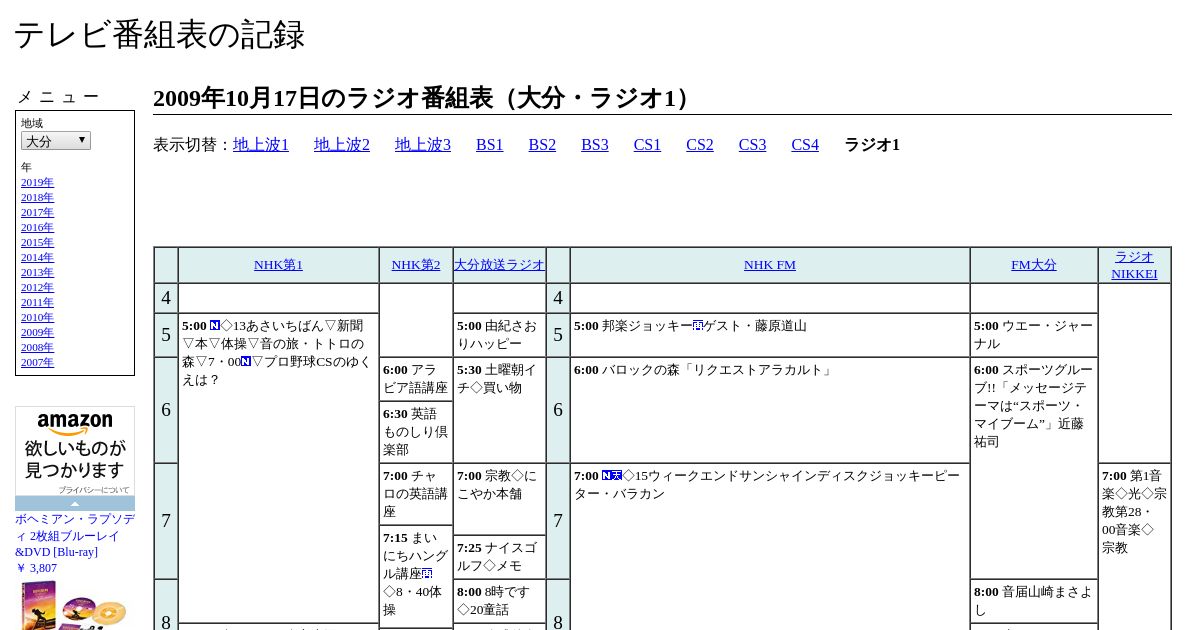Open the 2014年 year link

click(x=37, y=257)
